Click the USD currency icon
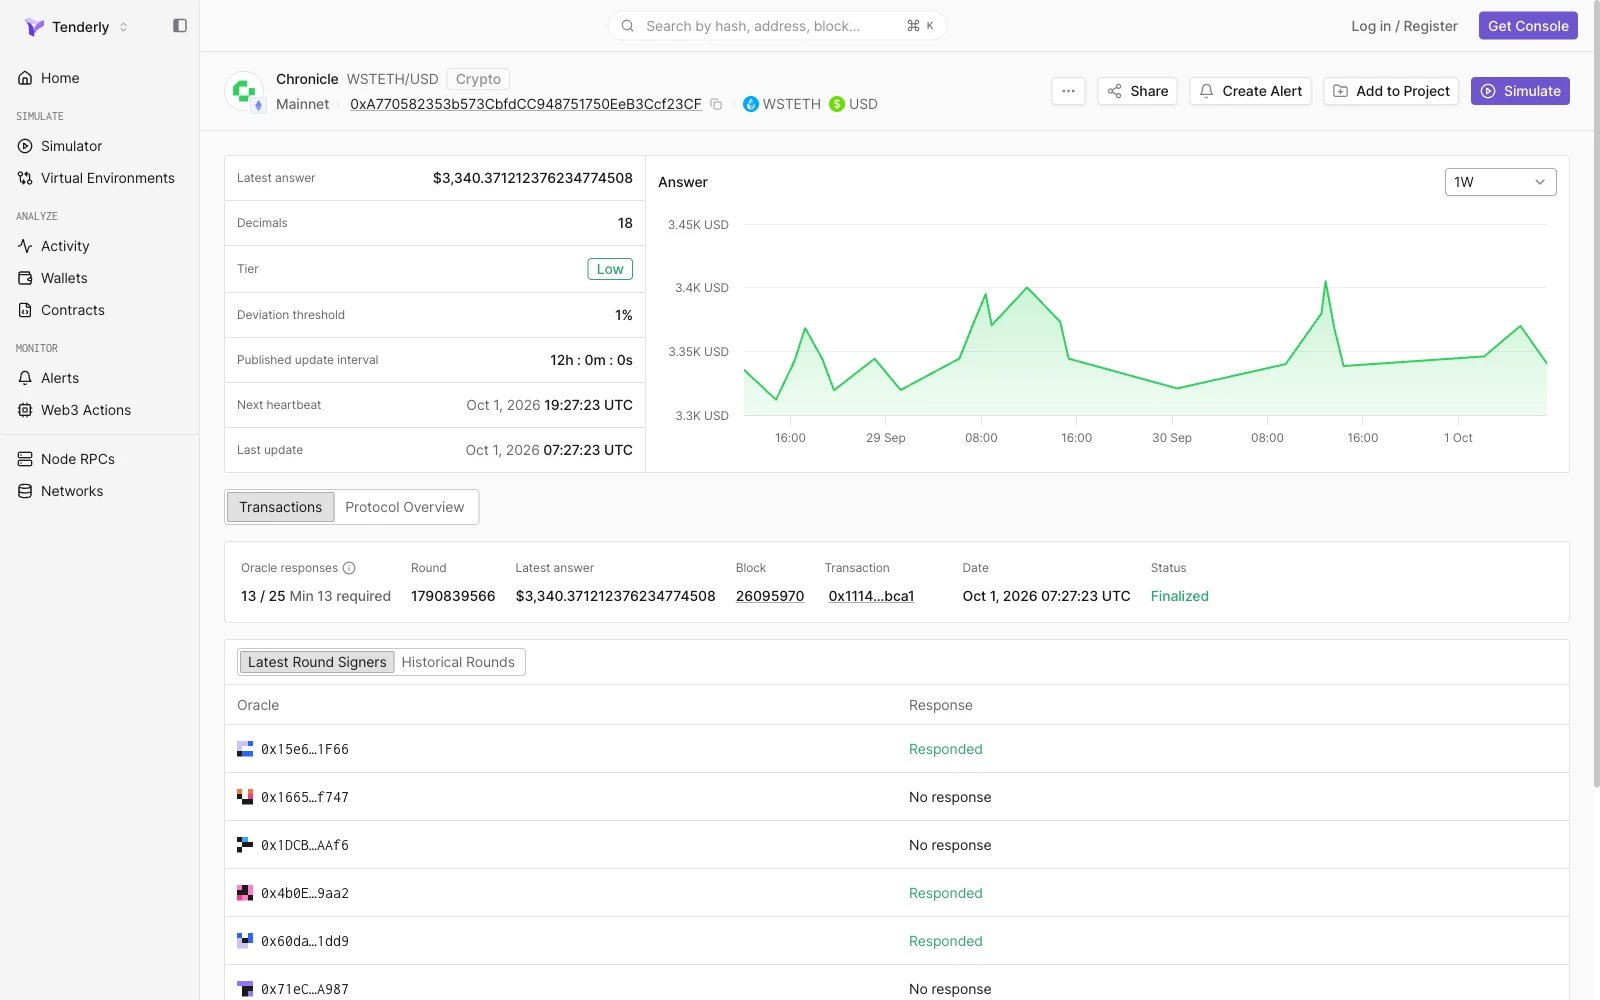The width and height of the screenshot is (1600, 1000). coord(837,104)
